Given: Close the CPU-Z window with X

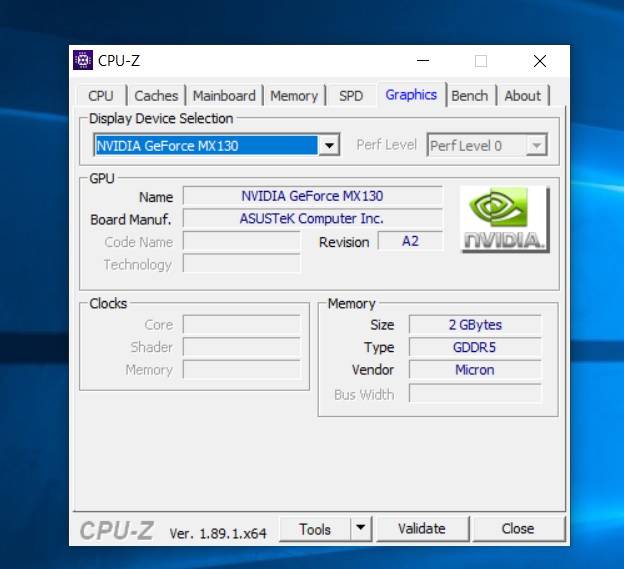Looking at the screenshot, I should click(x=540, y=61).
